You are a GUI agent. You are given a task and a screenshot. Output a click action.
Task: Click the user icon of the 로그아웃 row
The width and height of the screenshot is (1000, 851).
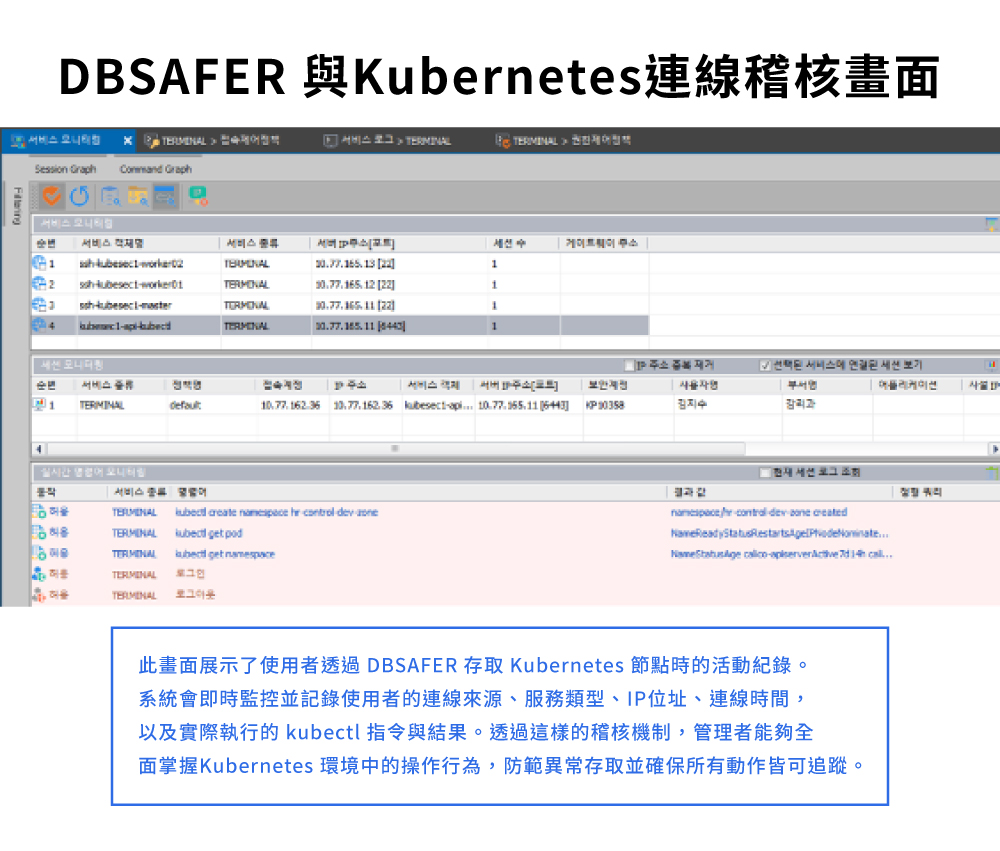(39, 595)
